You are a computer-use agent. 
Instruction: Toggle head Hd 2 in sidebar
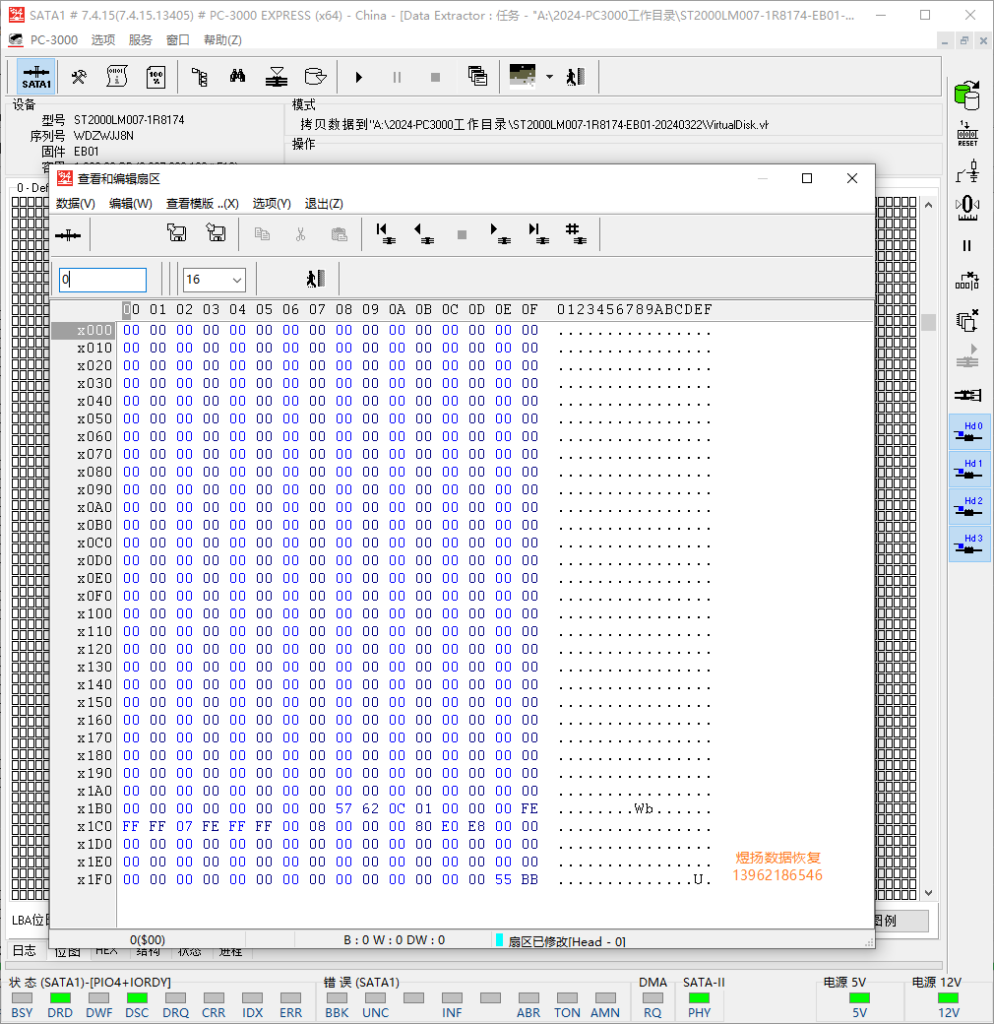(969, 506)
